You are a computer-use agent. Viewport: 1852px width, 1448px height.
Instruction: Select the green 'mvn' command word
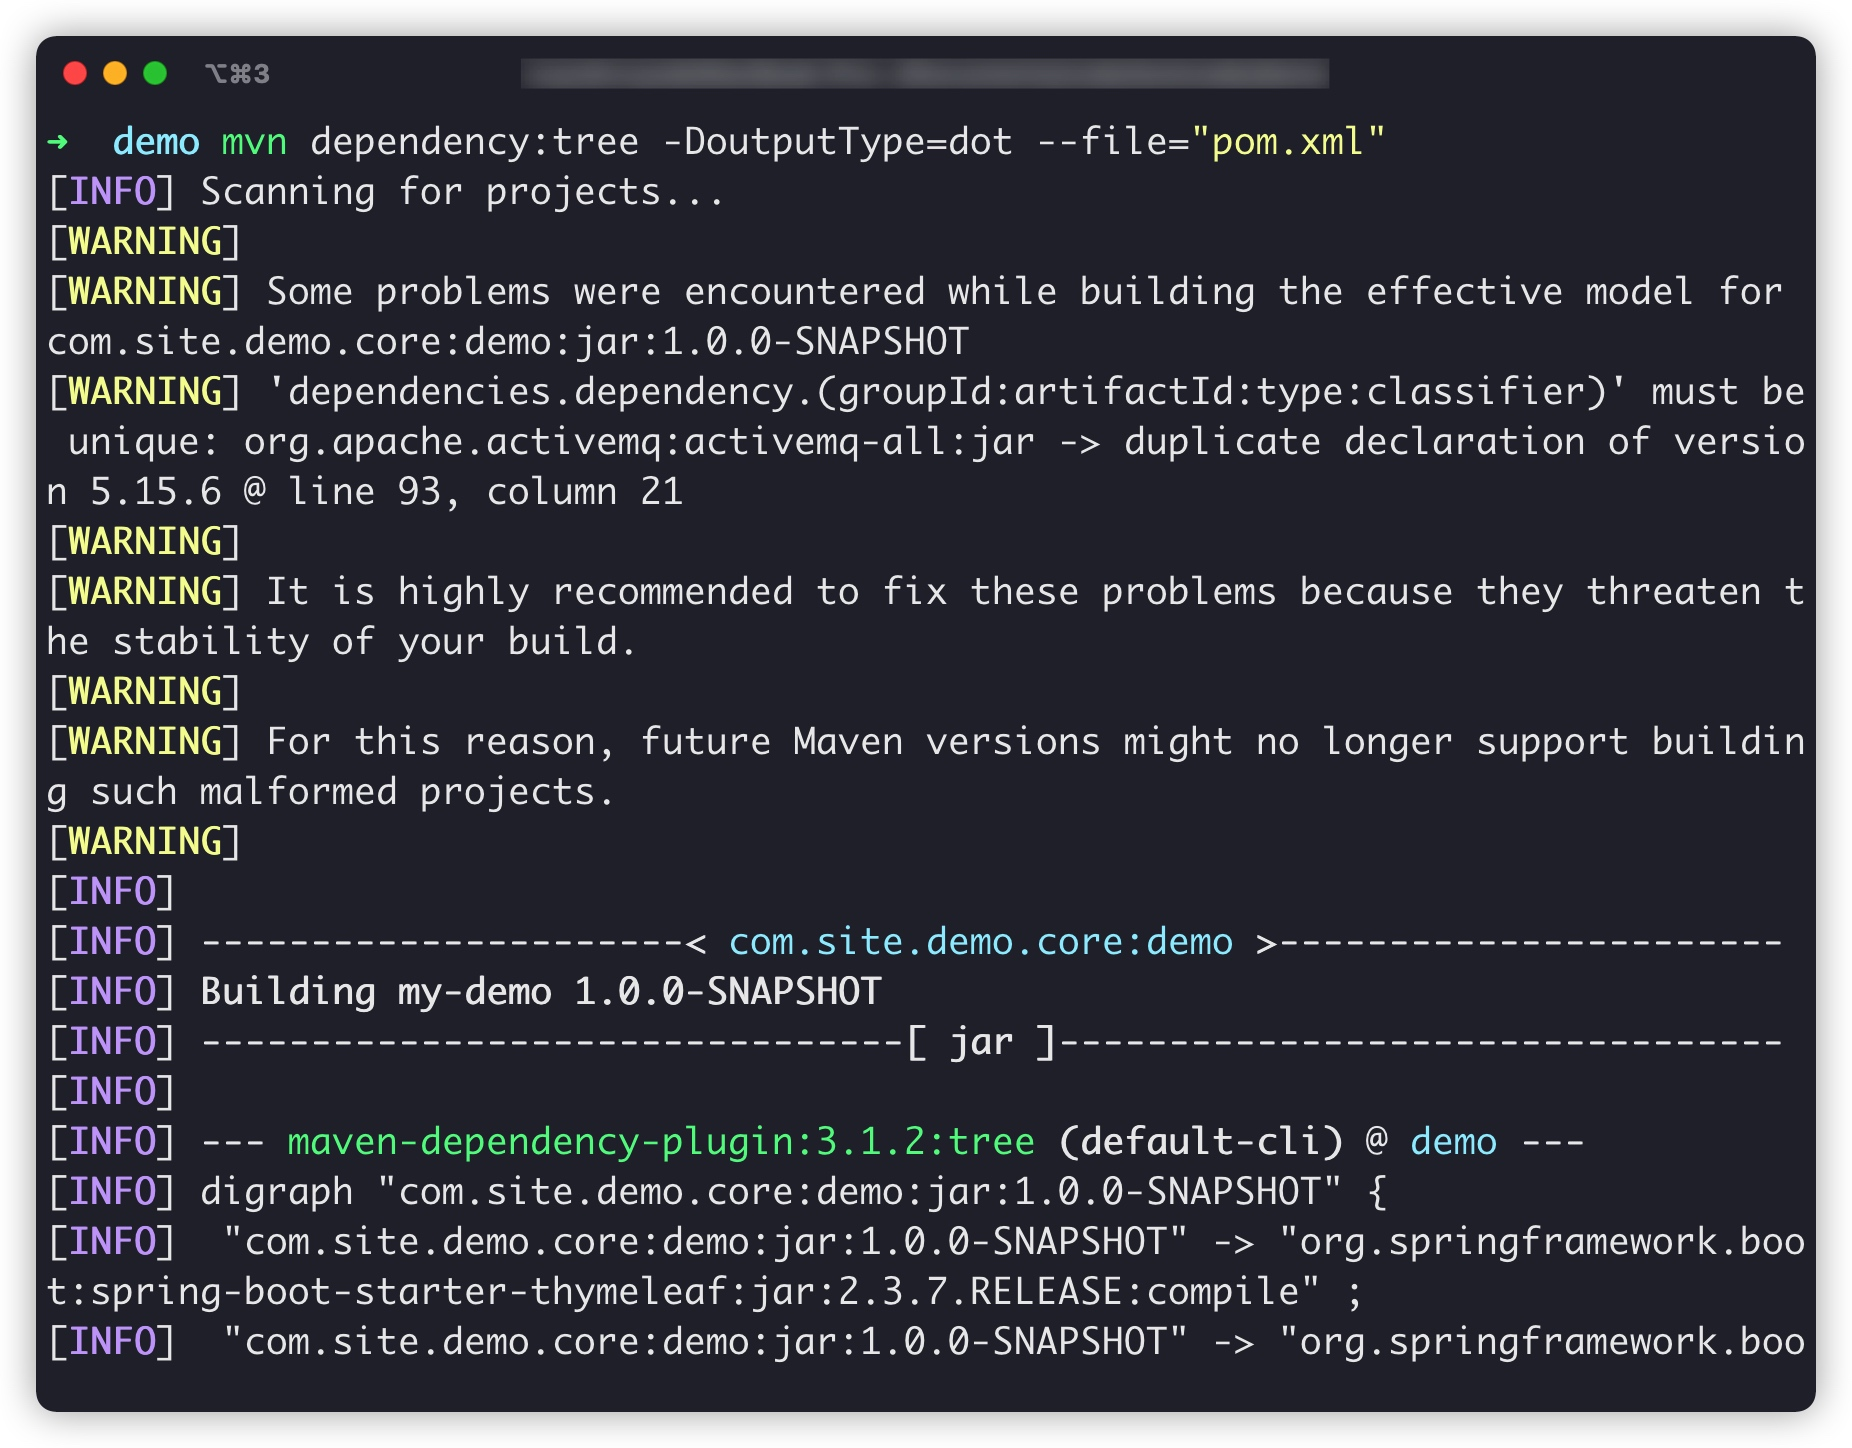254,142
